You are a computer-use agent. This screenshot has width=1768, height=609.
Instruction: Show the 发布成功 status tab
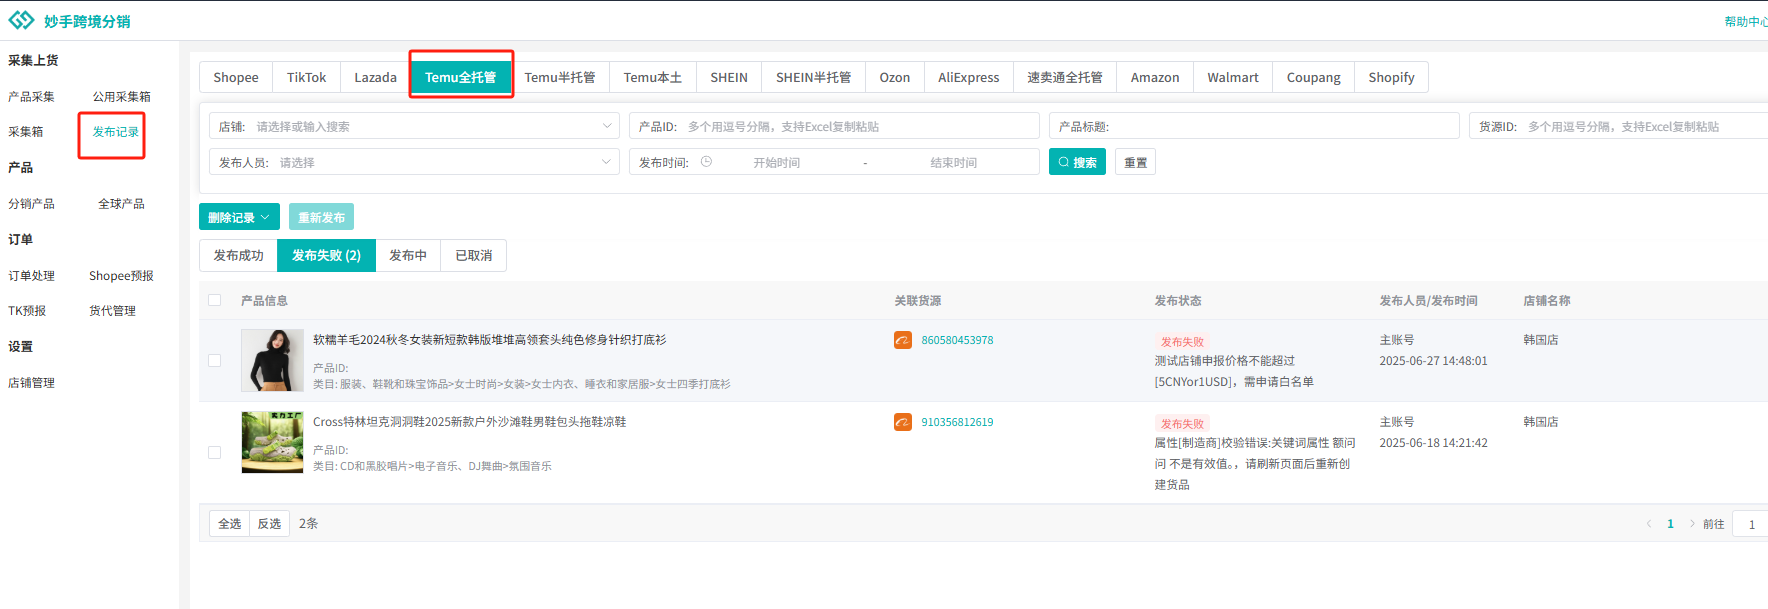pyautogui.click(x=238, y=255)
